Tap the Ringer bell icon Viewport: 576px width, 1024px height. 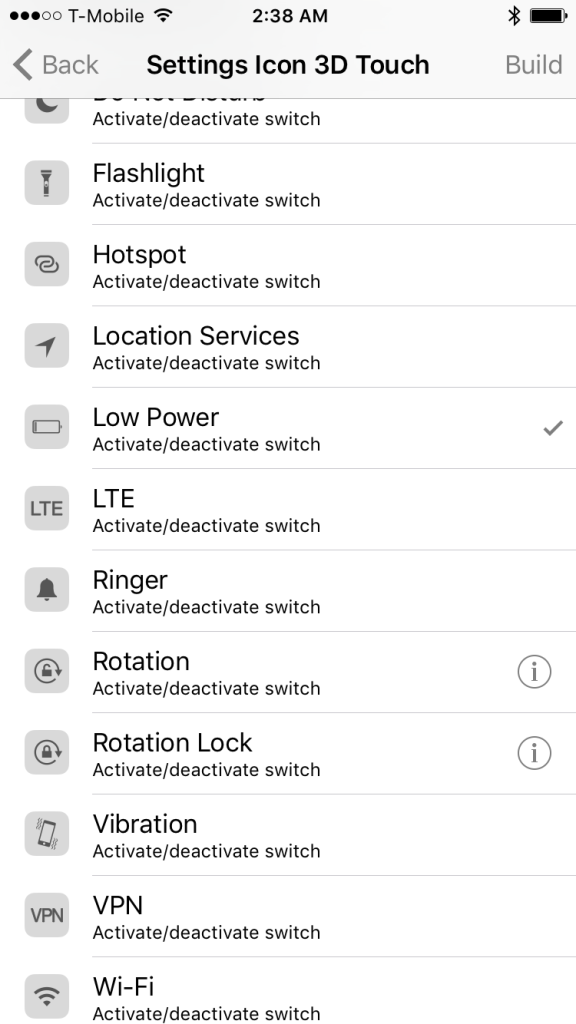pyautogui.click(x=46, y=590)
